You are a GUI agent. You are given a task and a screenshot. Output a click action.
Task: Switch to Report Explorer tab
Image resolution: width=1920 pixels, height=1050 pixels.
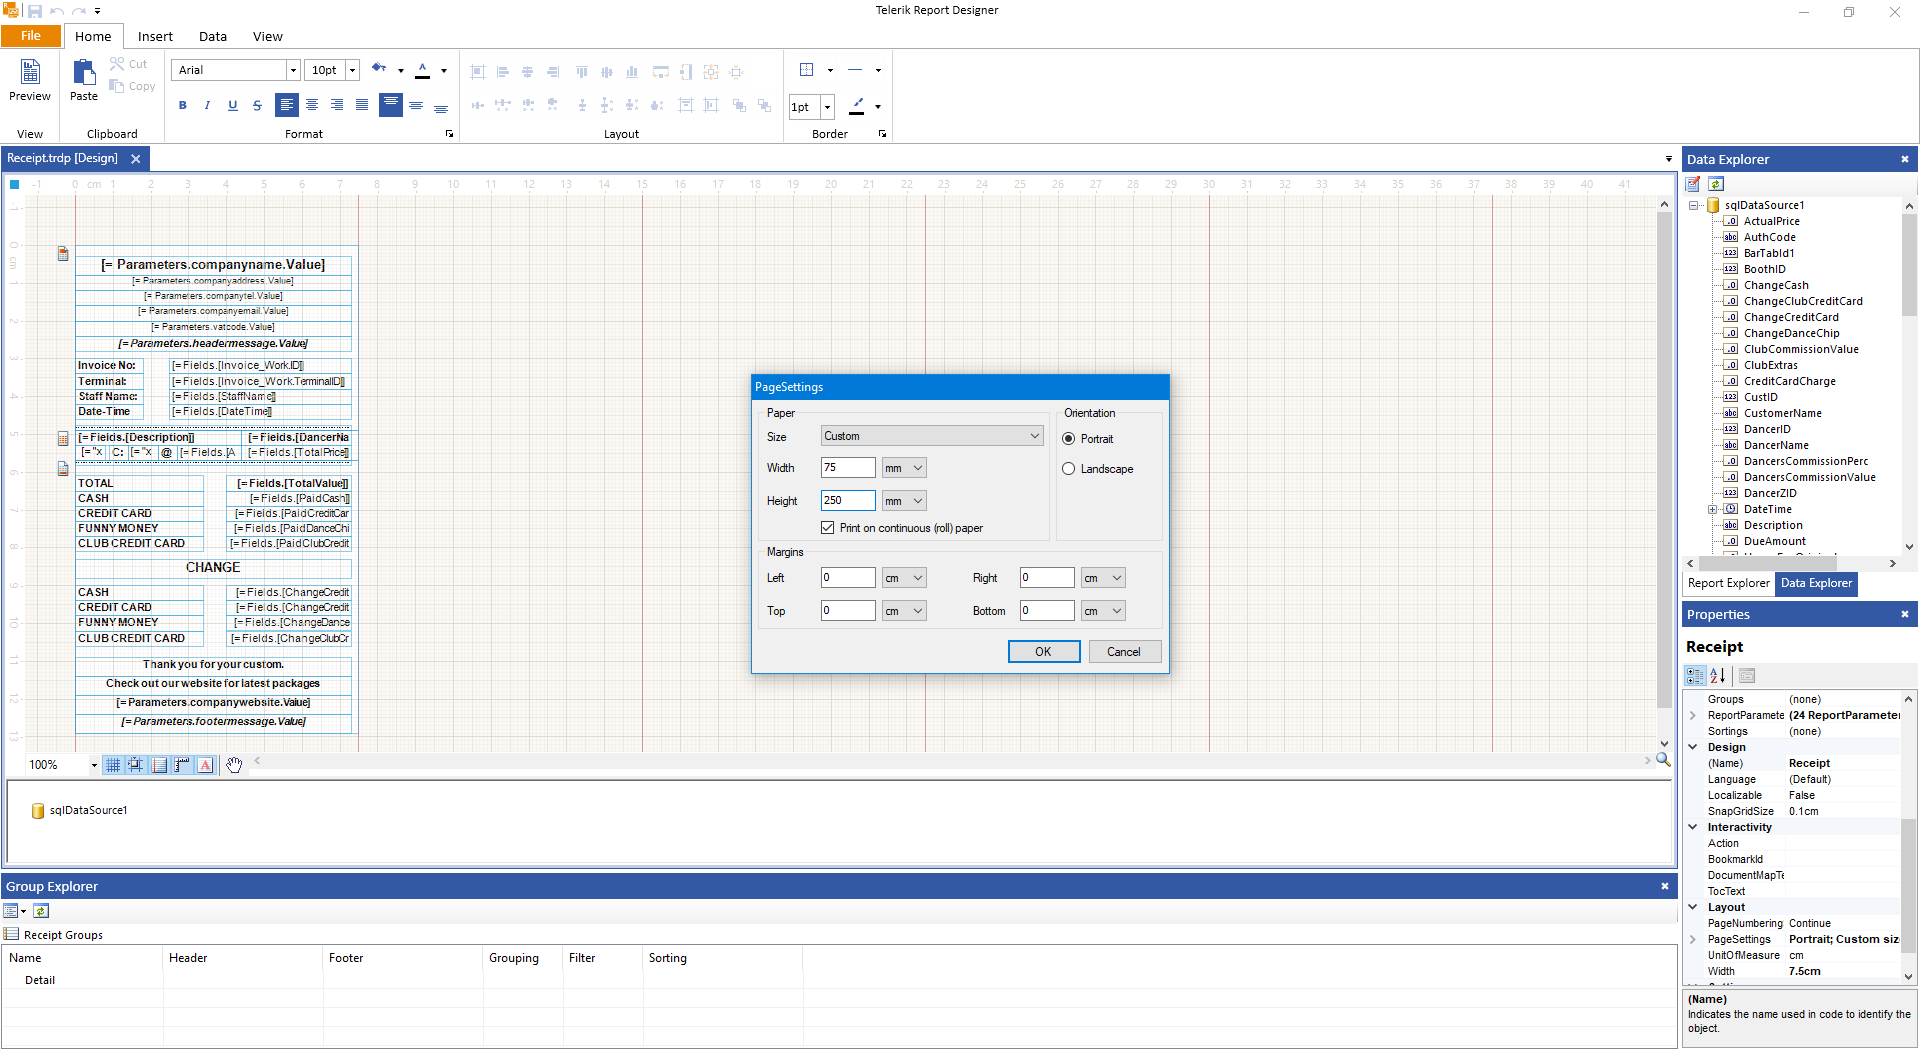(x=1728, y=584)
